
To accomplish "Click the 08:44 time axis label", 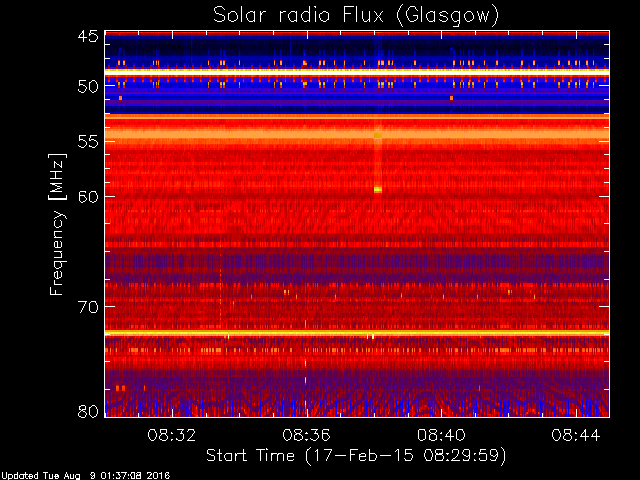I will (576, 435).
